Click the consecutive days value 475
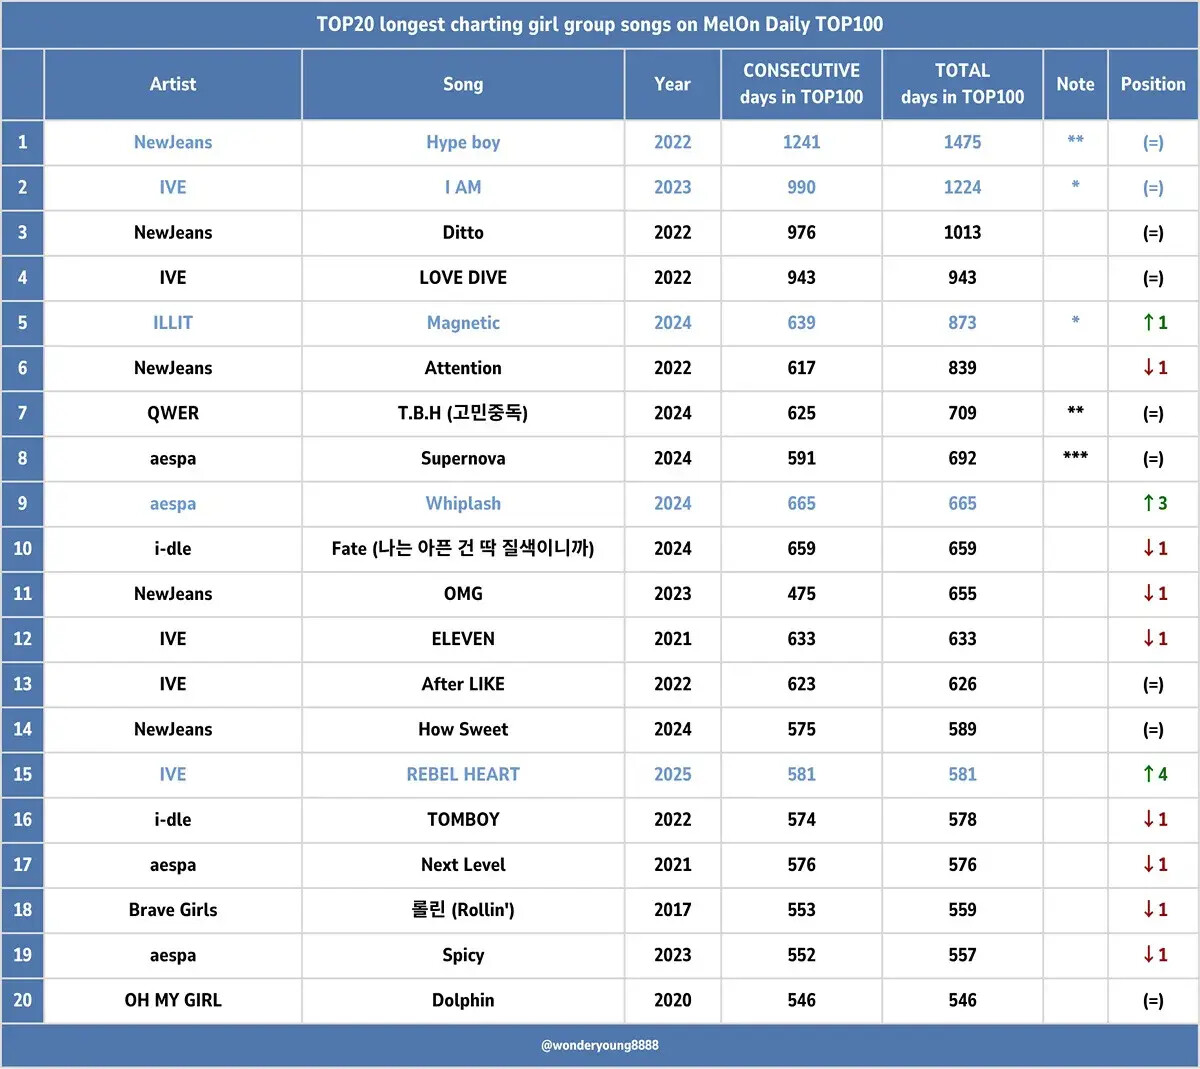This screenshot has height=1069, width=1200. click(x=801, y=593)
